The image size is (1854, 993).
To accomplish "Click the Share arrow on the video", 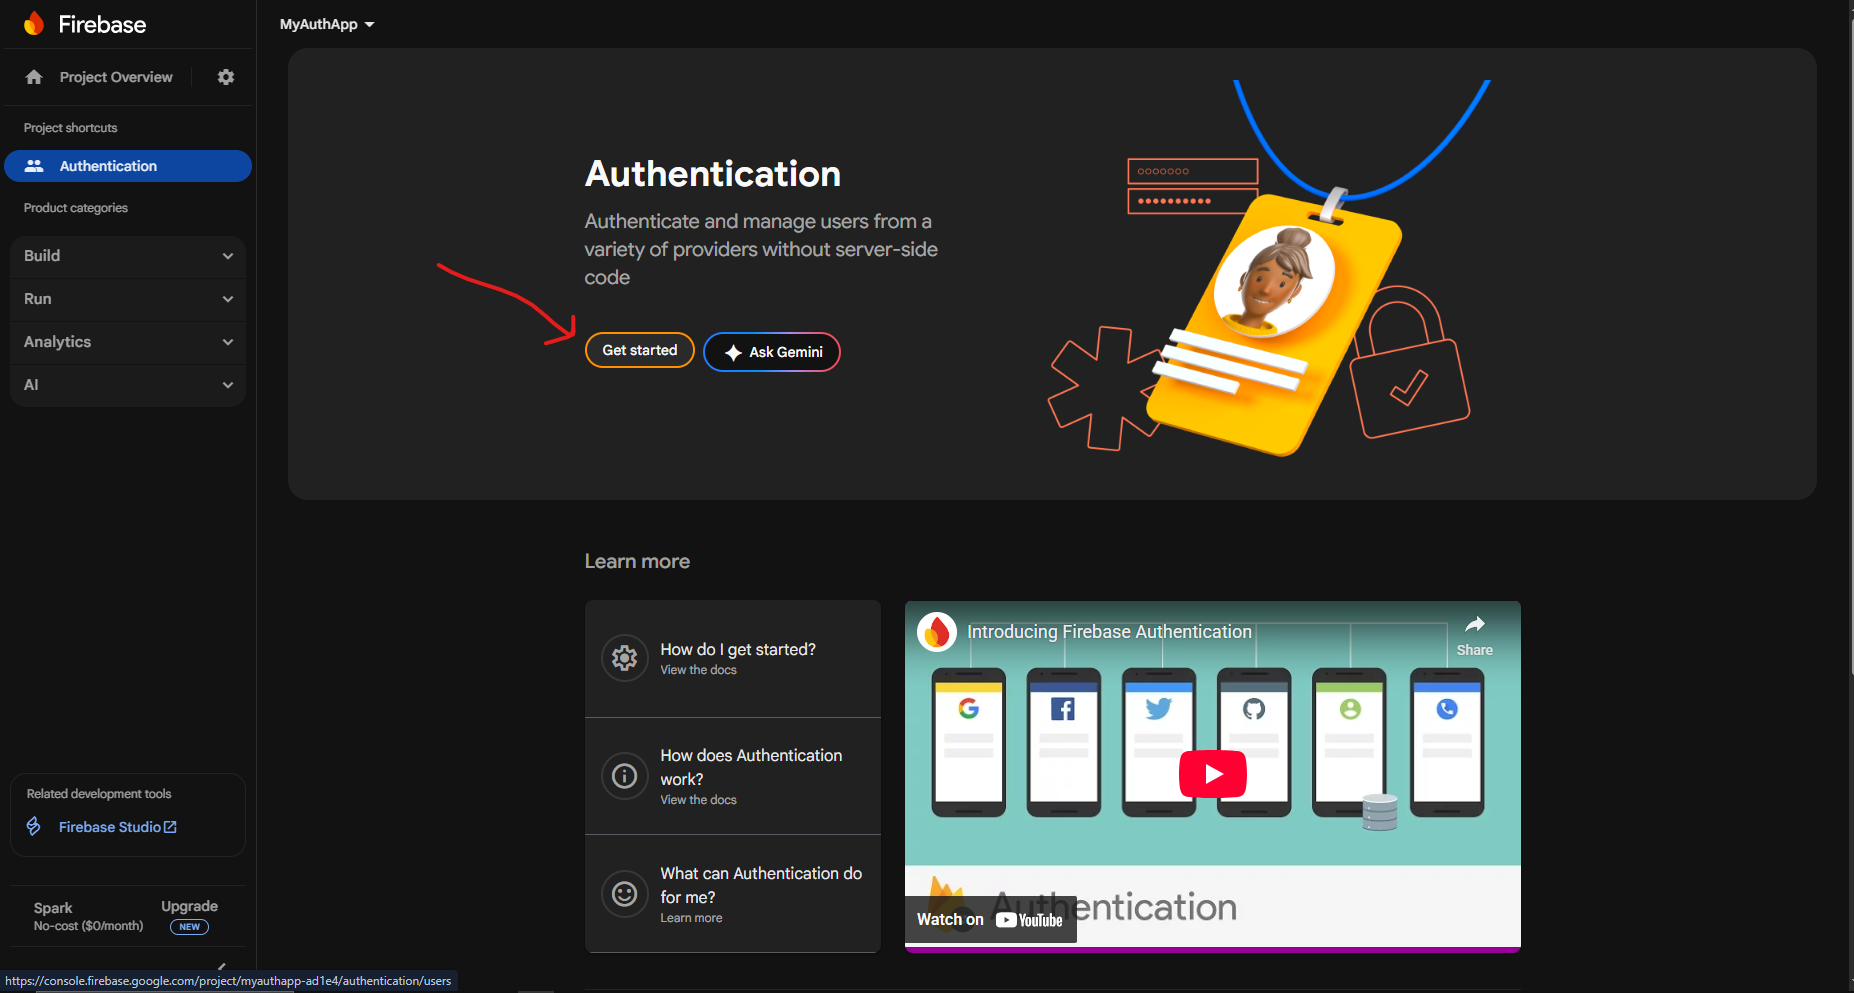I will 1474,626.
